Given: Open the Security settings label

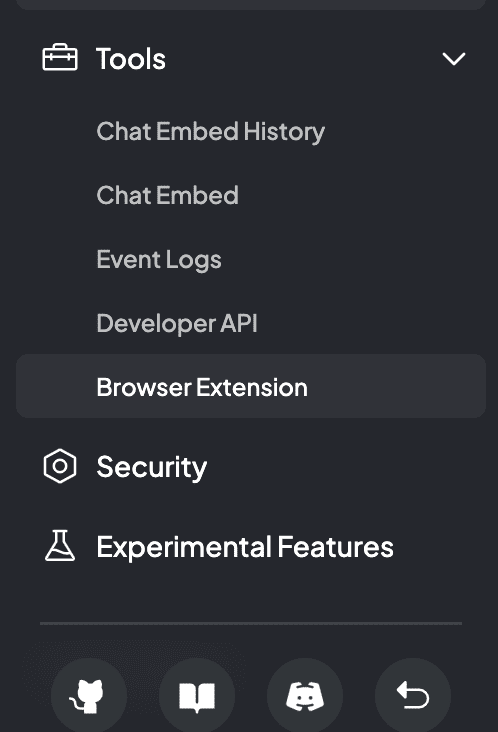Looking at the screenshot, I should click(152, 467).
